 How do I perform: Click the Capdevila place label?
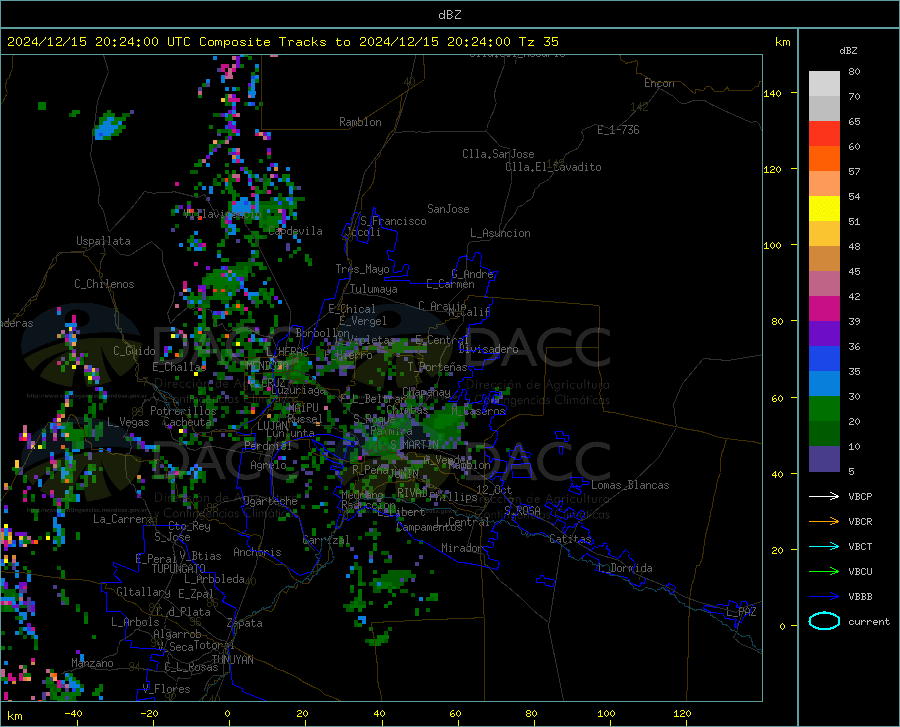(x=295, y=231)
